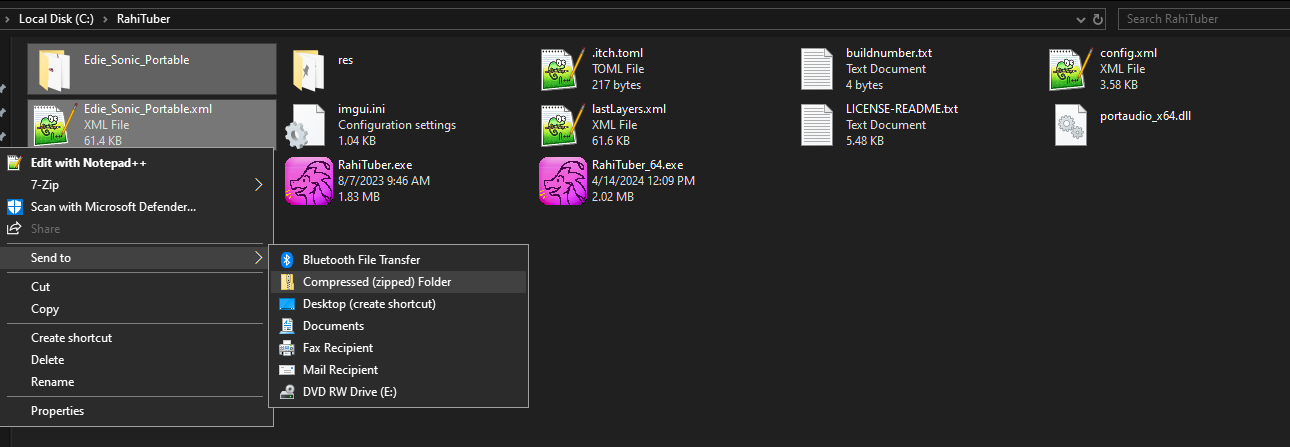Refresh the RahiTuber folder view
The width and height of the screenshot is (1290, 447).
(1099, 19)
